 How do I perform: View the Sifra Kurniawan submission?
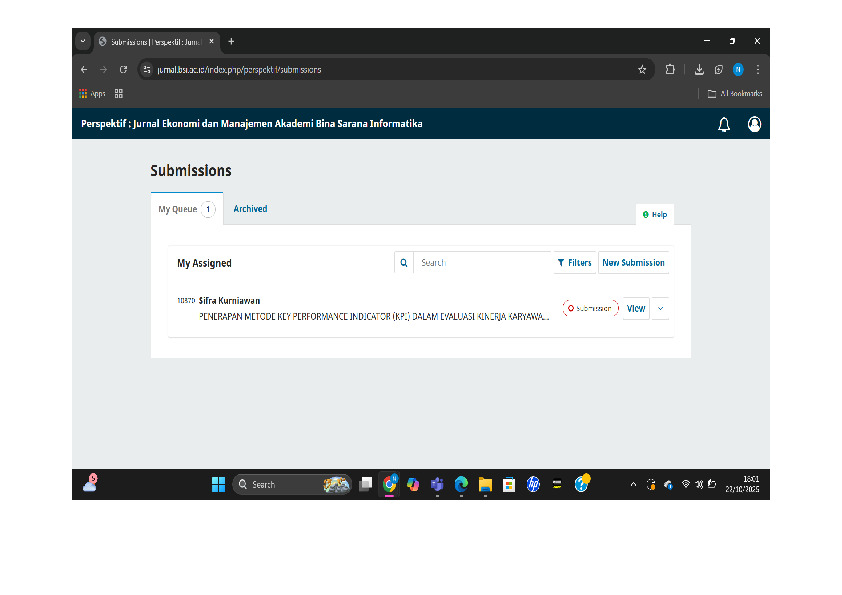click(x=636, y=309)
